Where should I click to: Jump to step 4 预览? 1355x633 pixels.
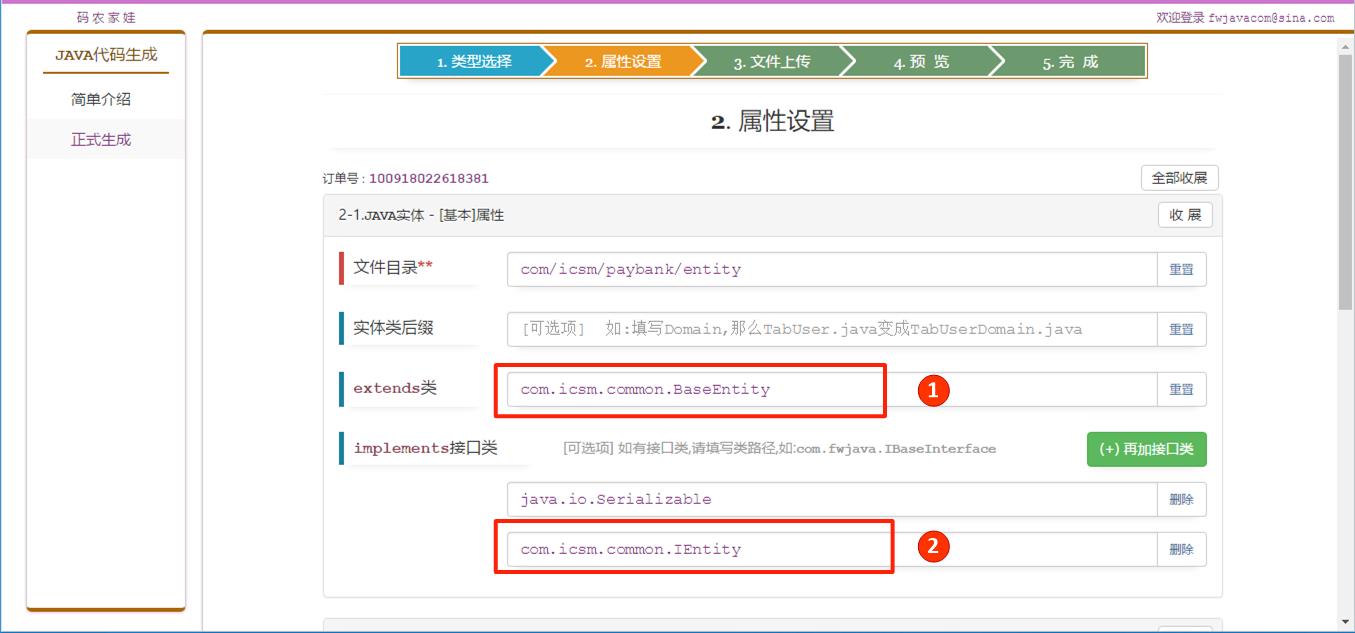tap(921, 61)
